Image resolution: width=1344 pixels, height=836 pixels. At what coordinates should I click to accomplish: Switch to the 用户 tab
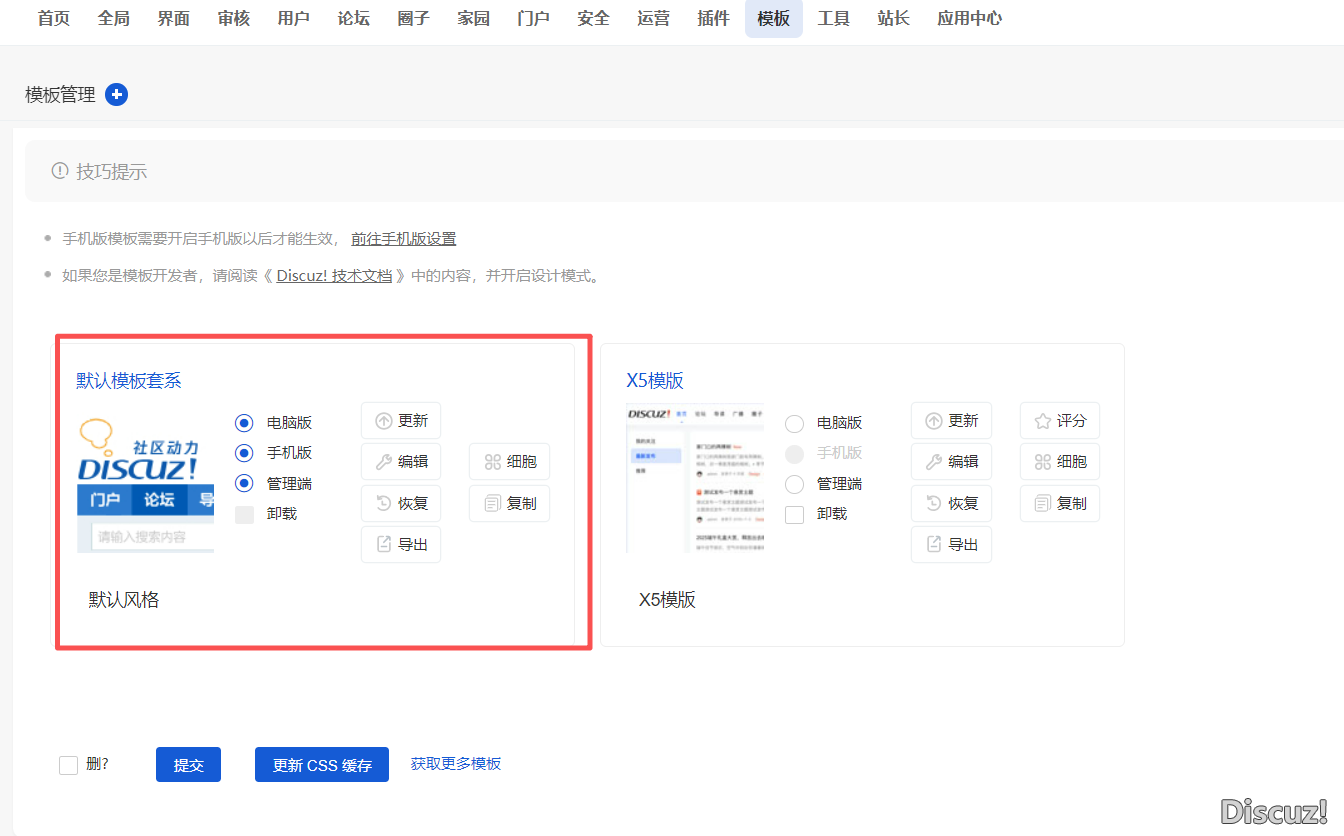point(294,18)
